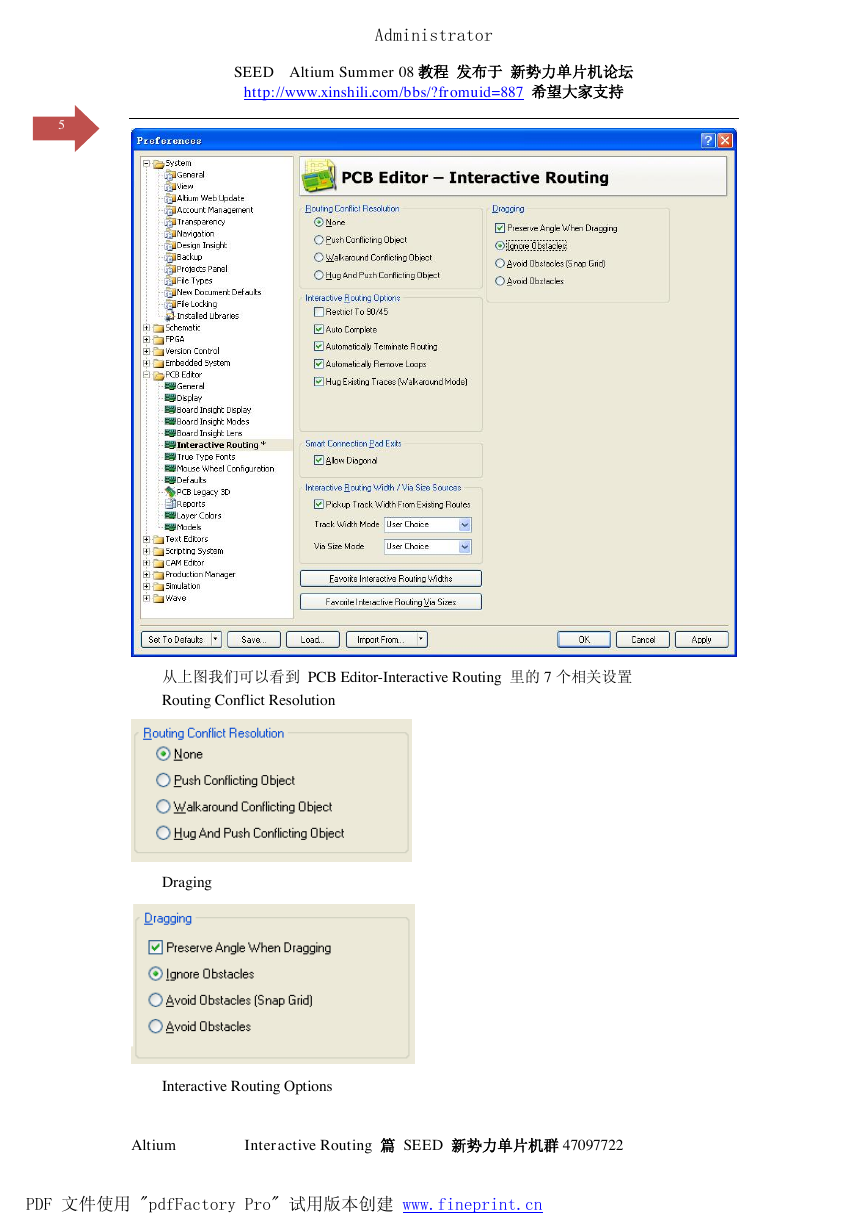Disable Hug Existing Traces (Walkaround Mode)
This screenshot has height=1228, width=868.
(319, 382)
